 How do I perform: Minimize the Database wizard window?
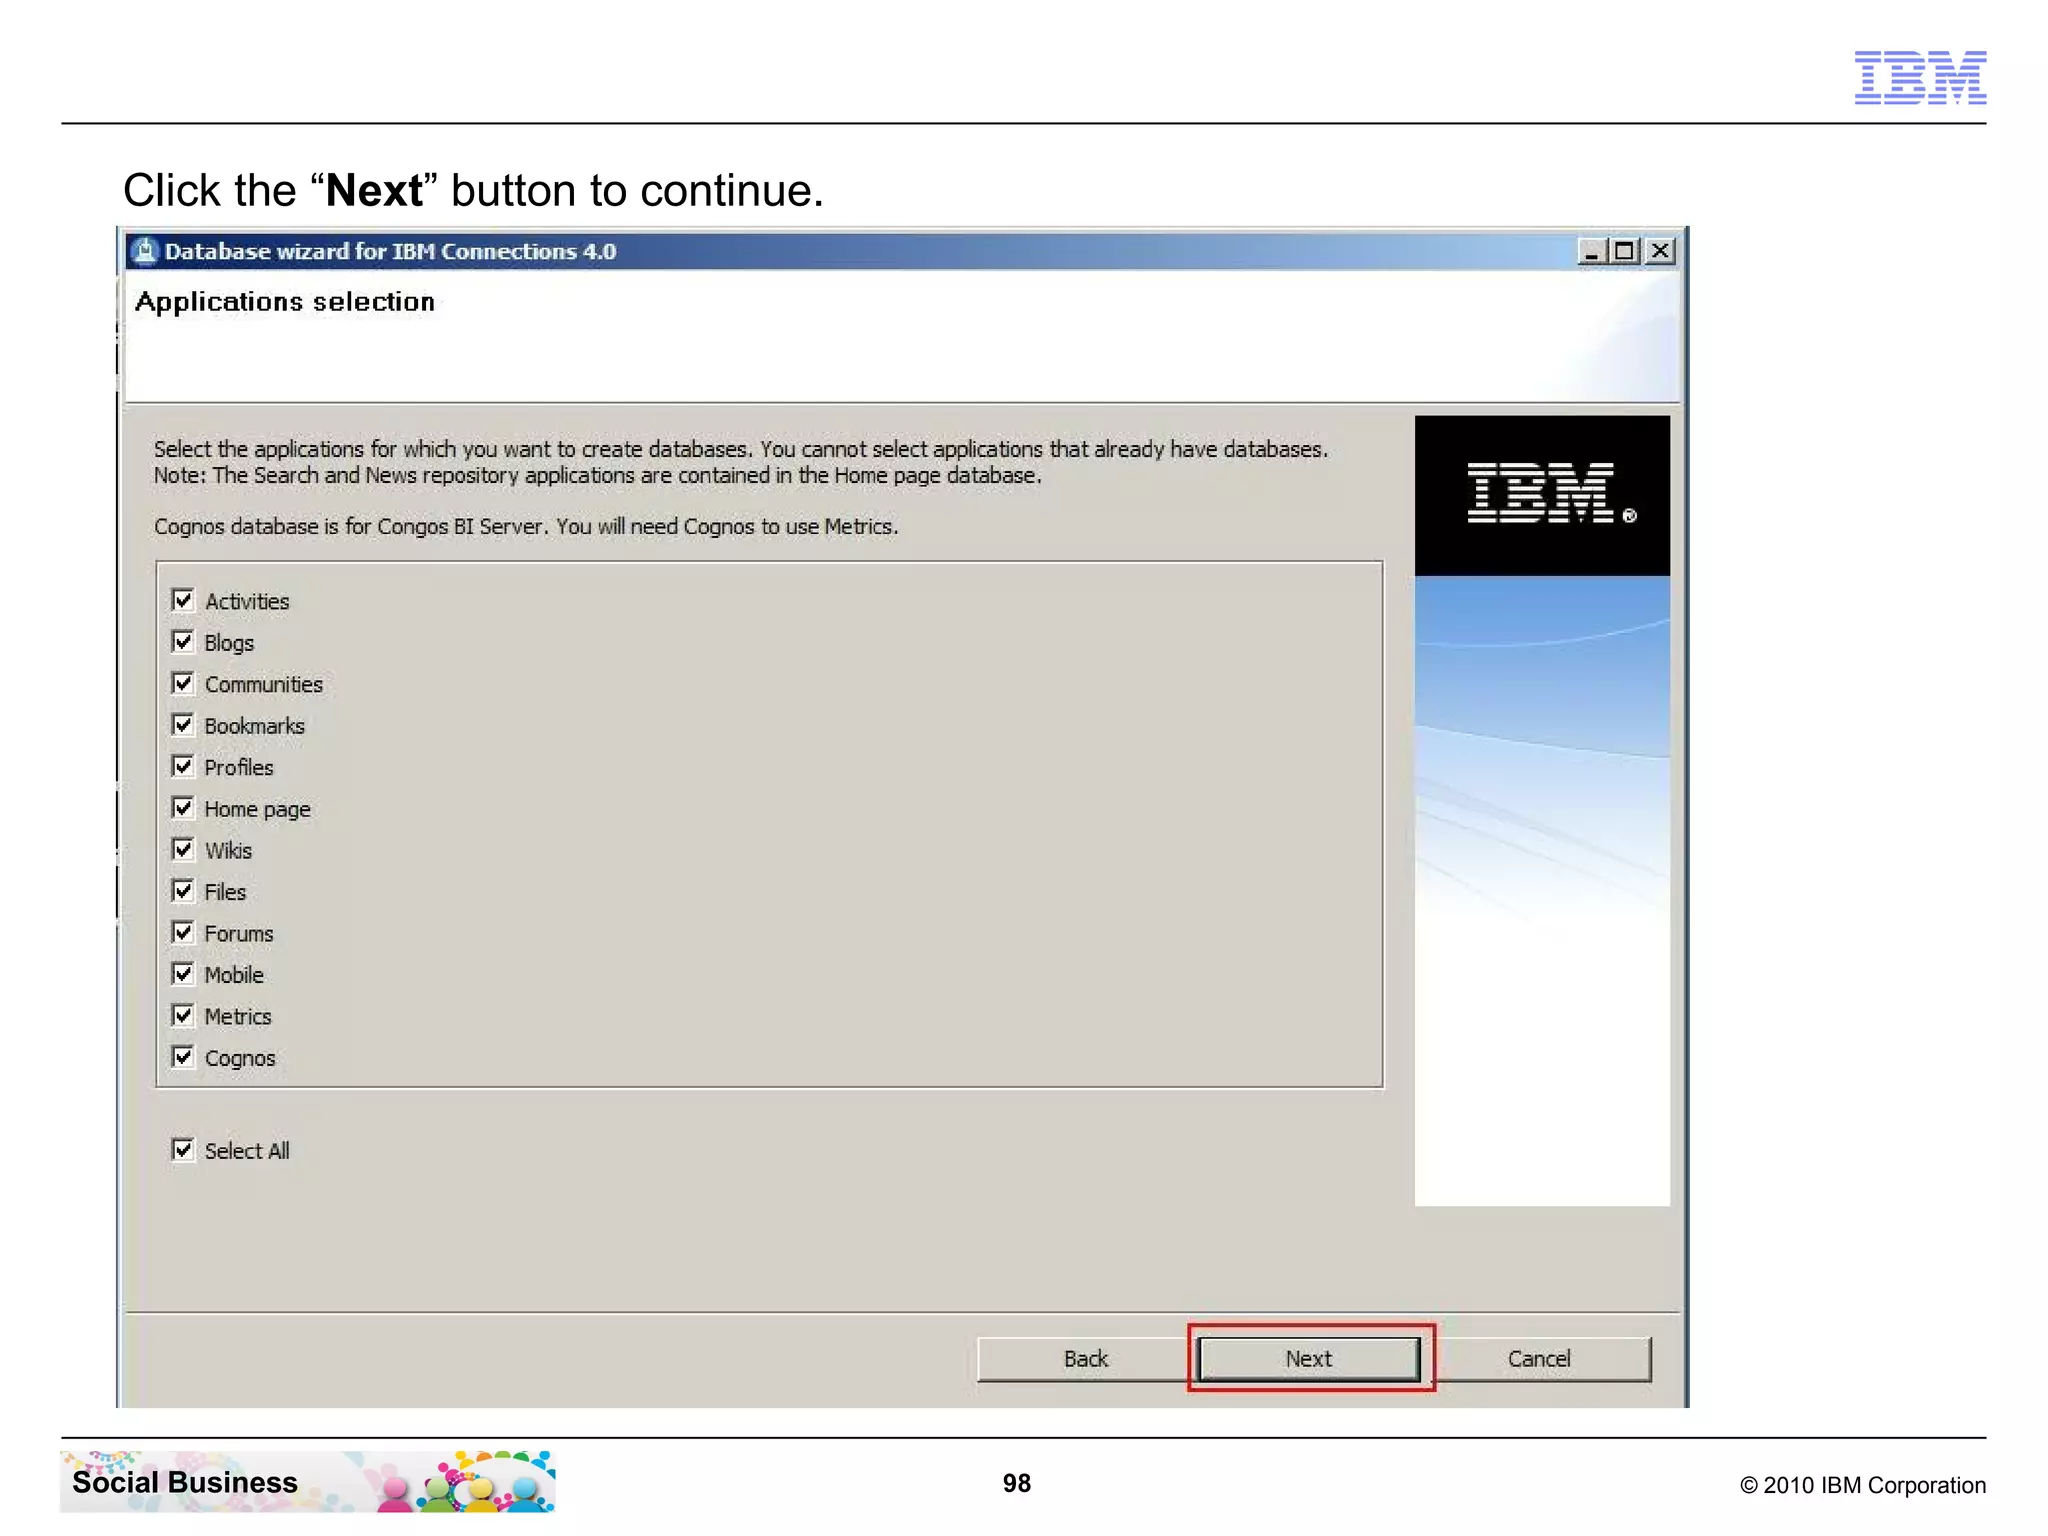point(1591,251)
